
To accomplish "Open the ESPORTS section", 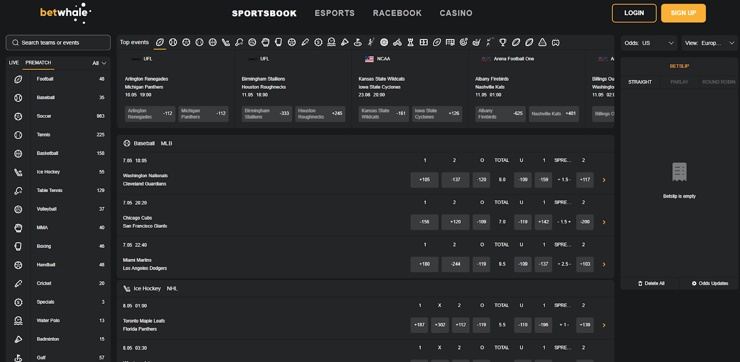I will 335,13.
